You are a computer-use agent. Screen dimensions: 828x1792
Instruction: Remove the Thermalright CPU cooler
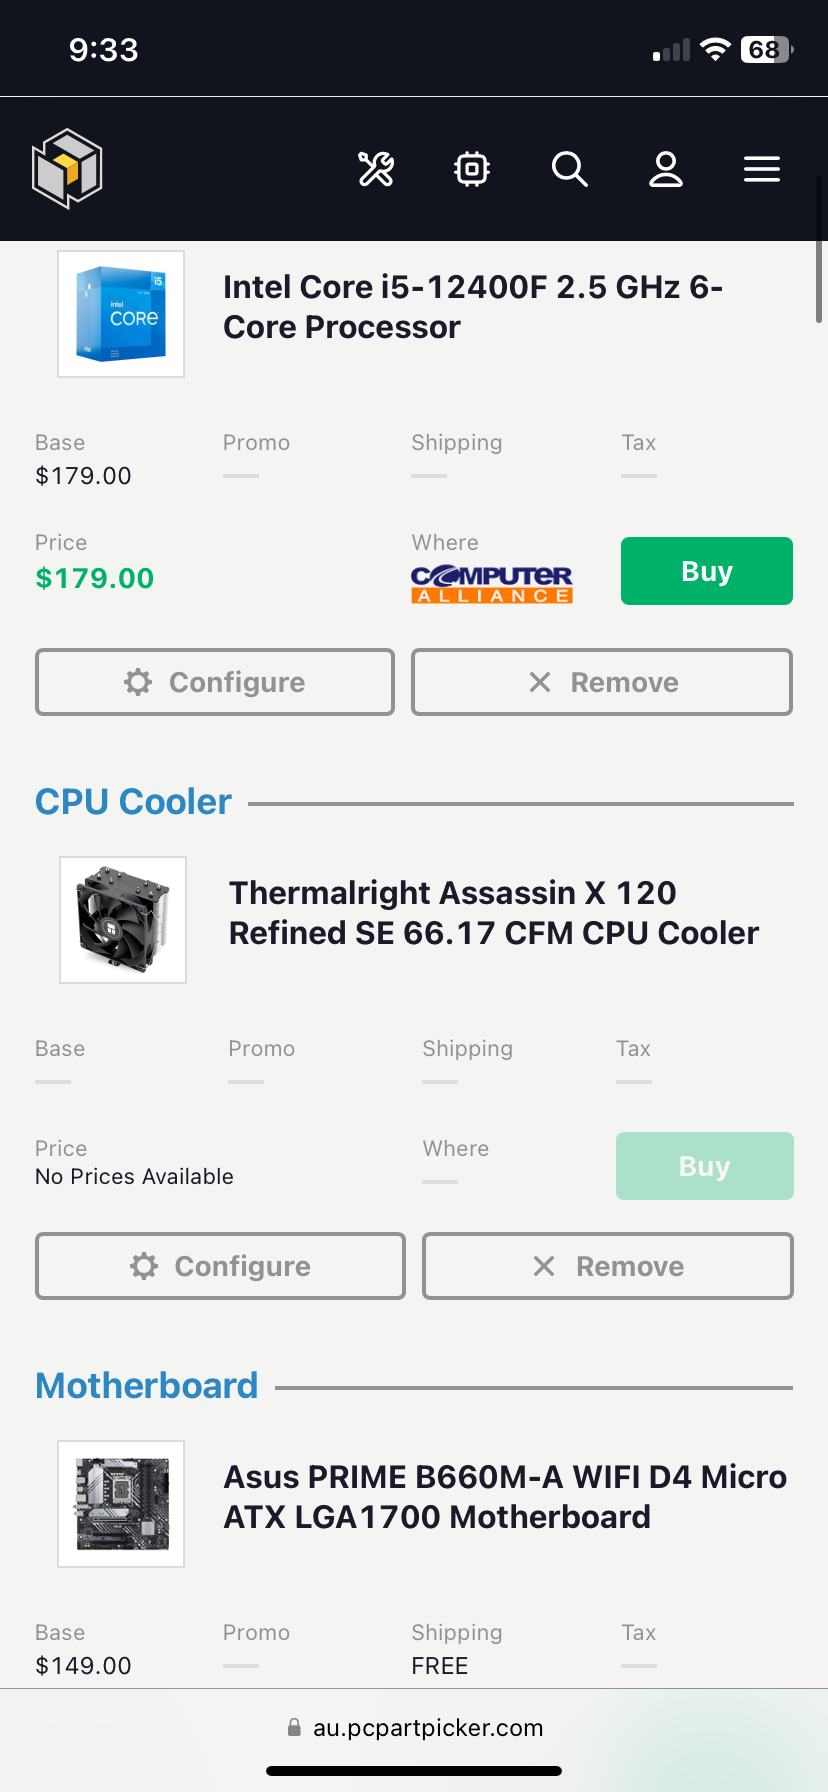[608, 1266]
